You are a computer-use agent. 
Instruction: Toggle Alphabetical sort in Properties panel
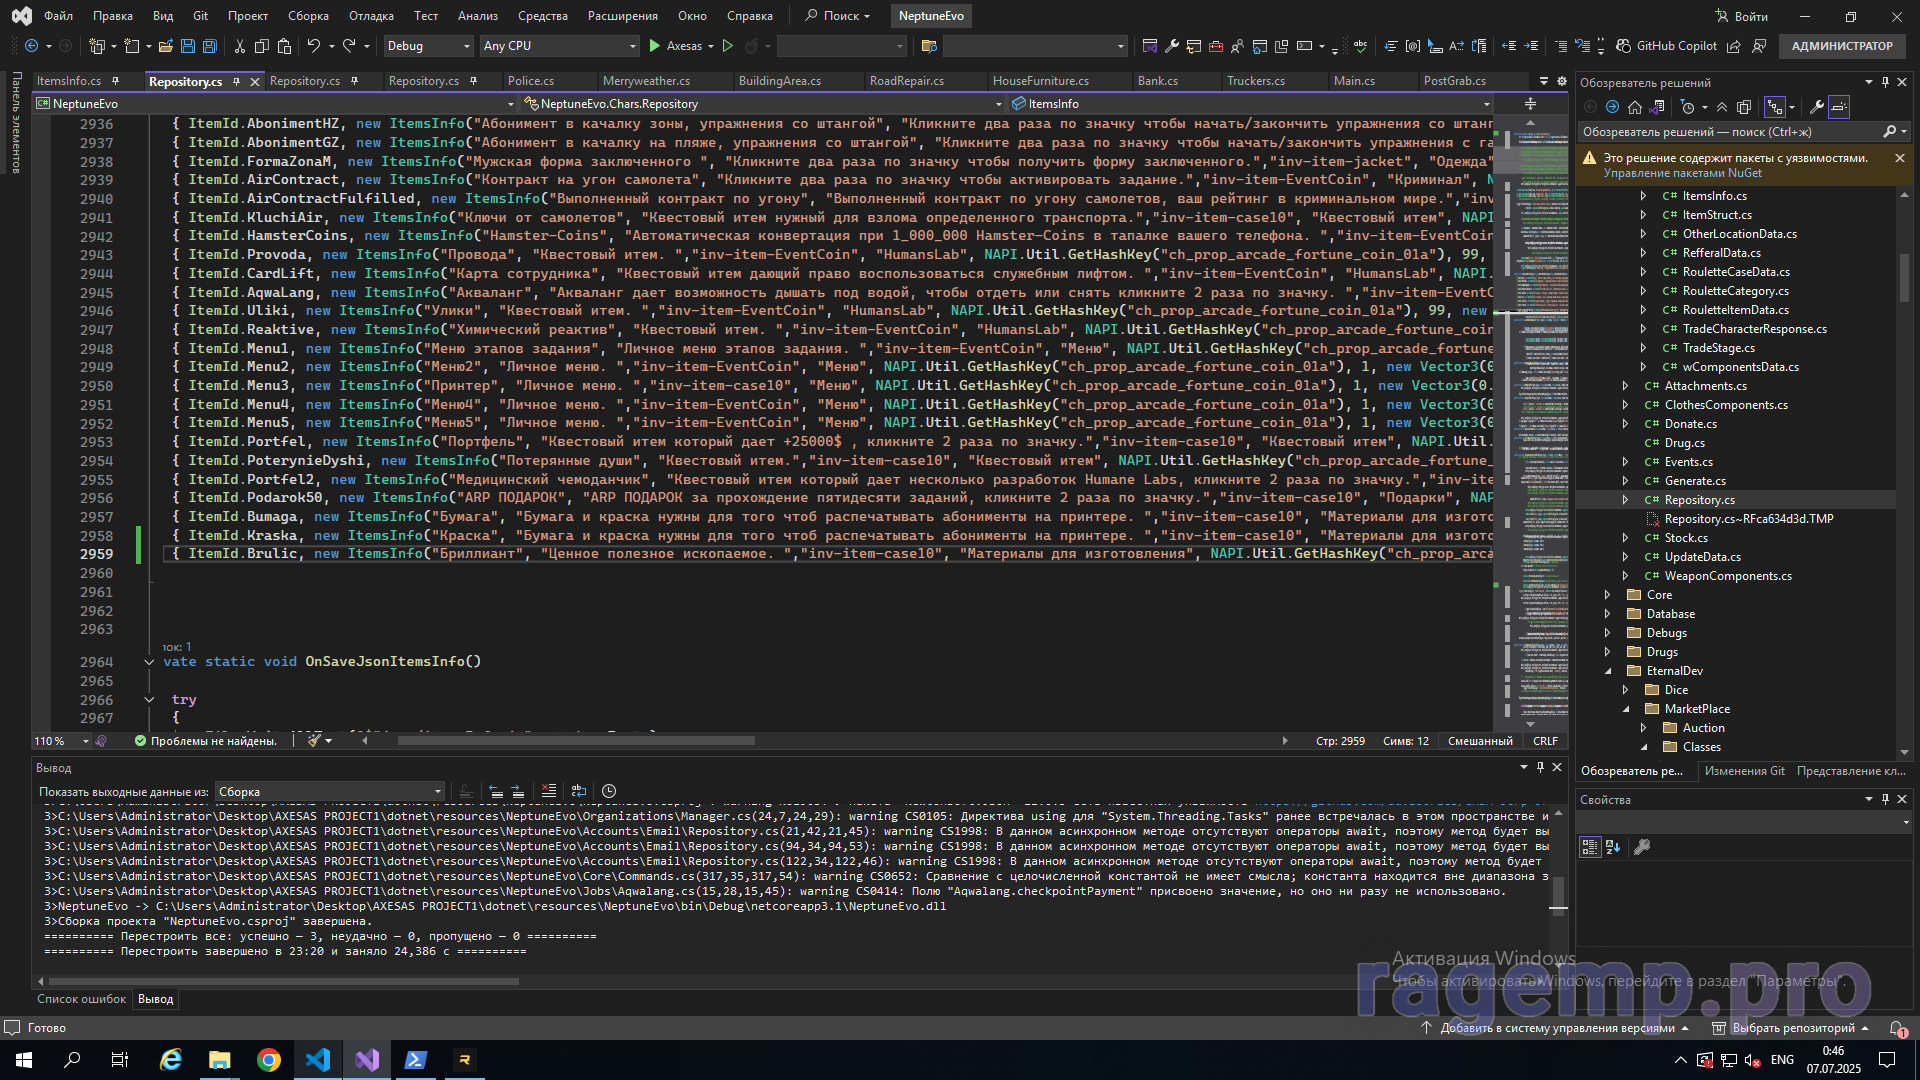1613,847
